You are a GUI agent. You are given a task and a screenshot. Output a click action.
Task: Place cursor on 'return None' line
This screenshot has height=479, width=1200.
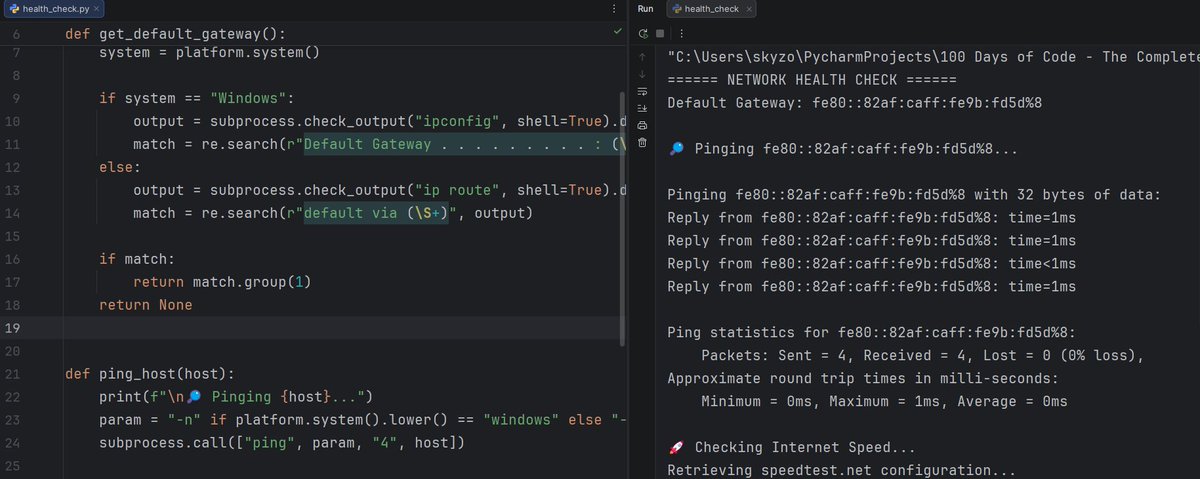(145, 305)
